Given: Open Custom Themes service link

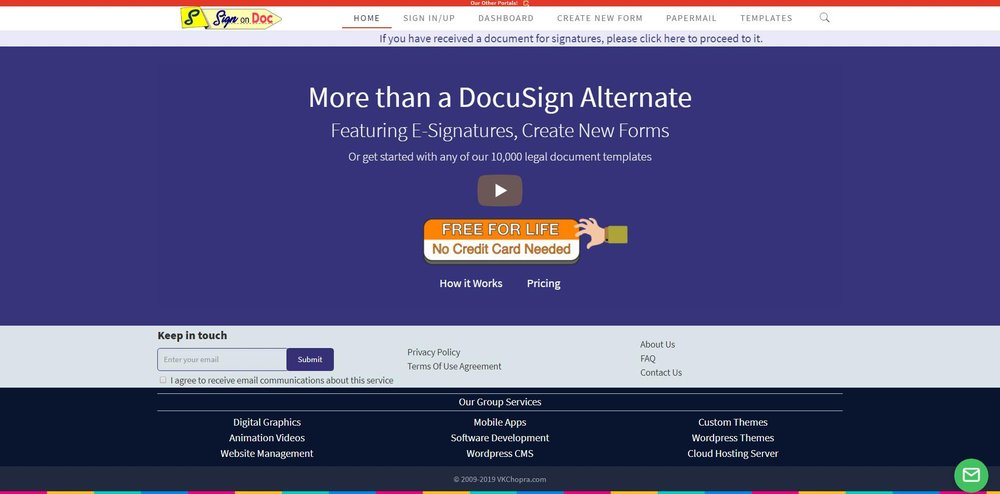Looking at the screenshot, I should click(733, 422).
